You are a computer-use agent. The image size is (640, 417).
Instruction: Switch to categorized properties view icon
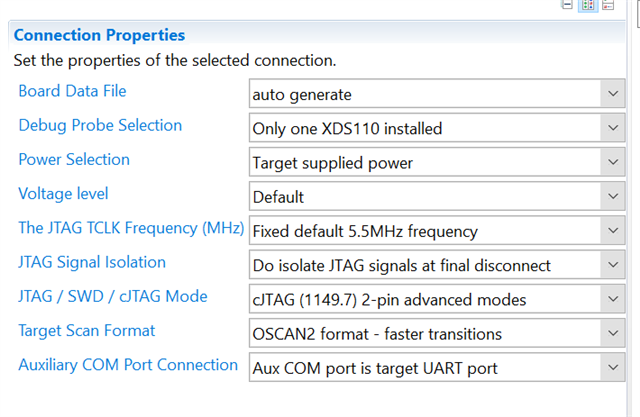[588, 5]
